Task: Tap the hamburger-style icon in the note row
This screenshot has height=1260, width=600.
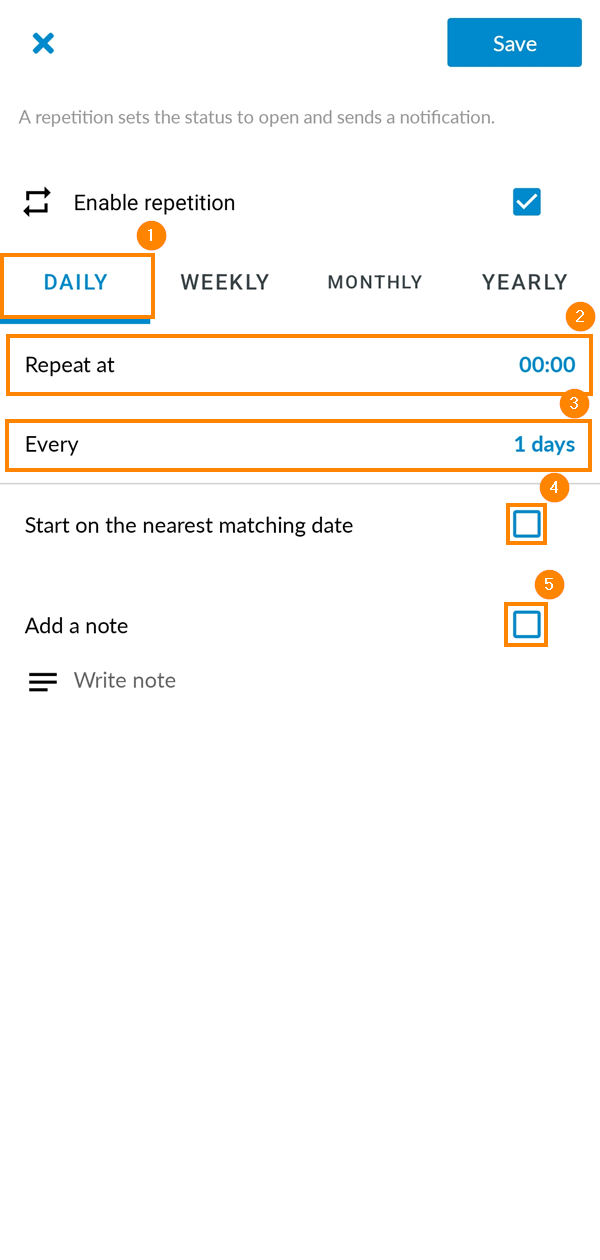Action: tap(42, 681)
